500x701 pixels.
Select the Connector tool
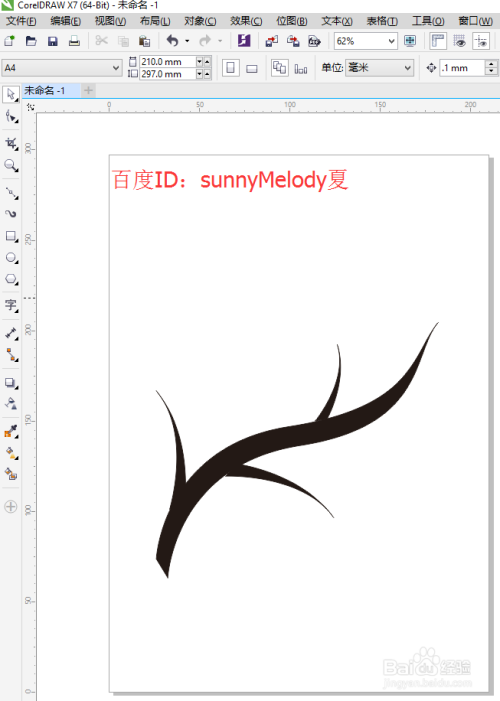tap(11, 355)
